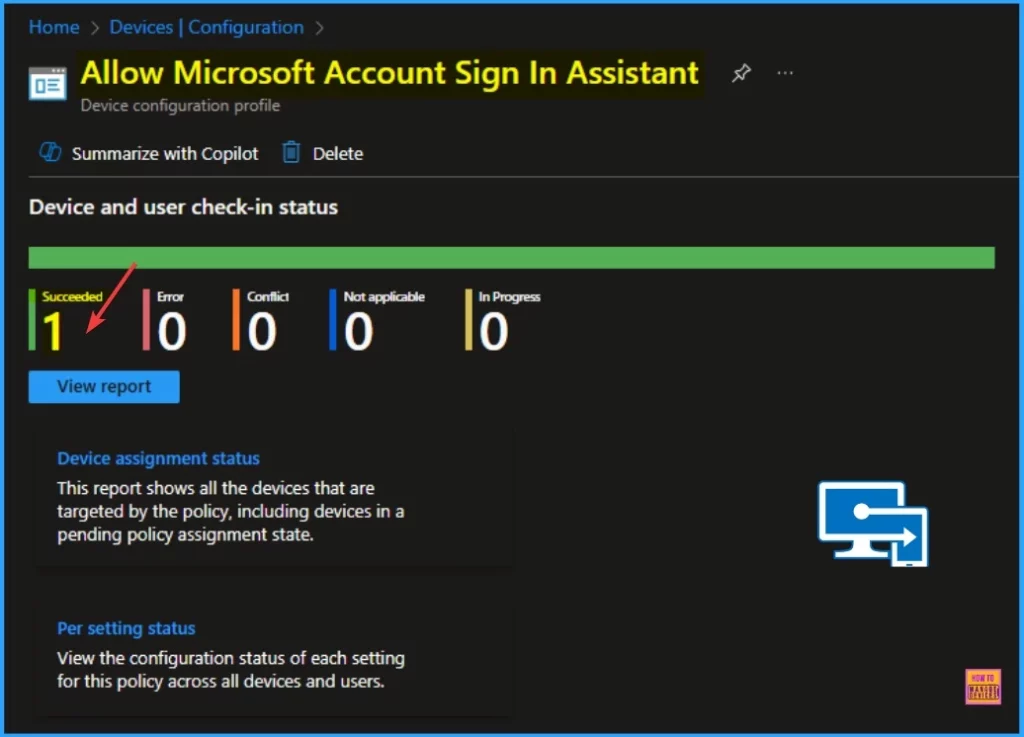The image size is (1024, 737).
Task: Click the device configuration profile icon
Action: click(x=48, y=84)
